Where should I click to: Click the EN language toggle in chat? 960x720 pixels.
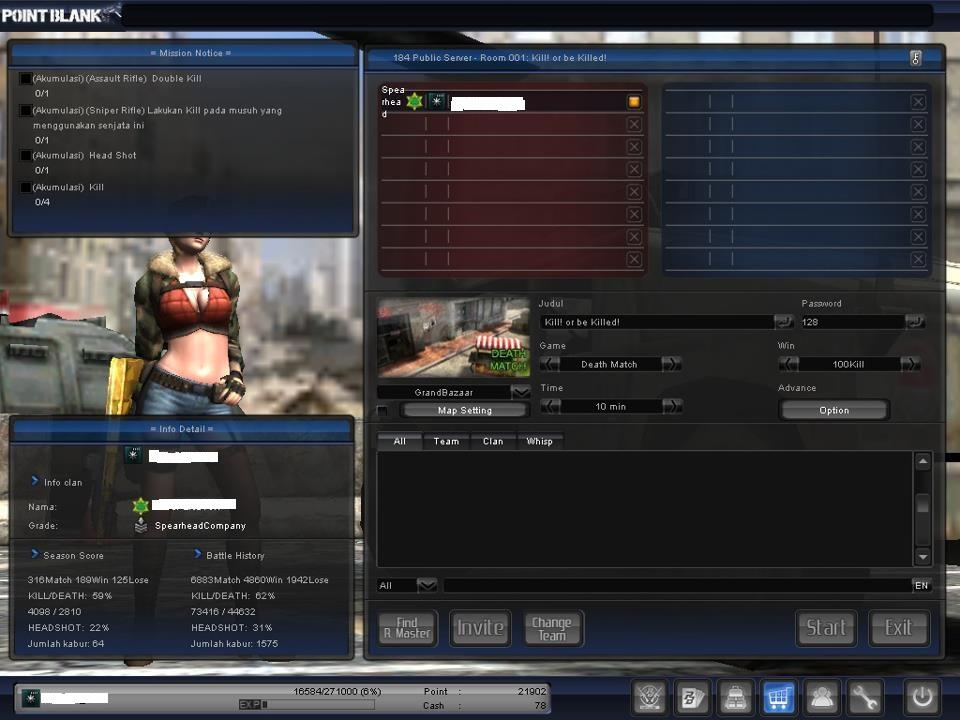click(921, 585)
